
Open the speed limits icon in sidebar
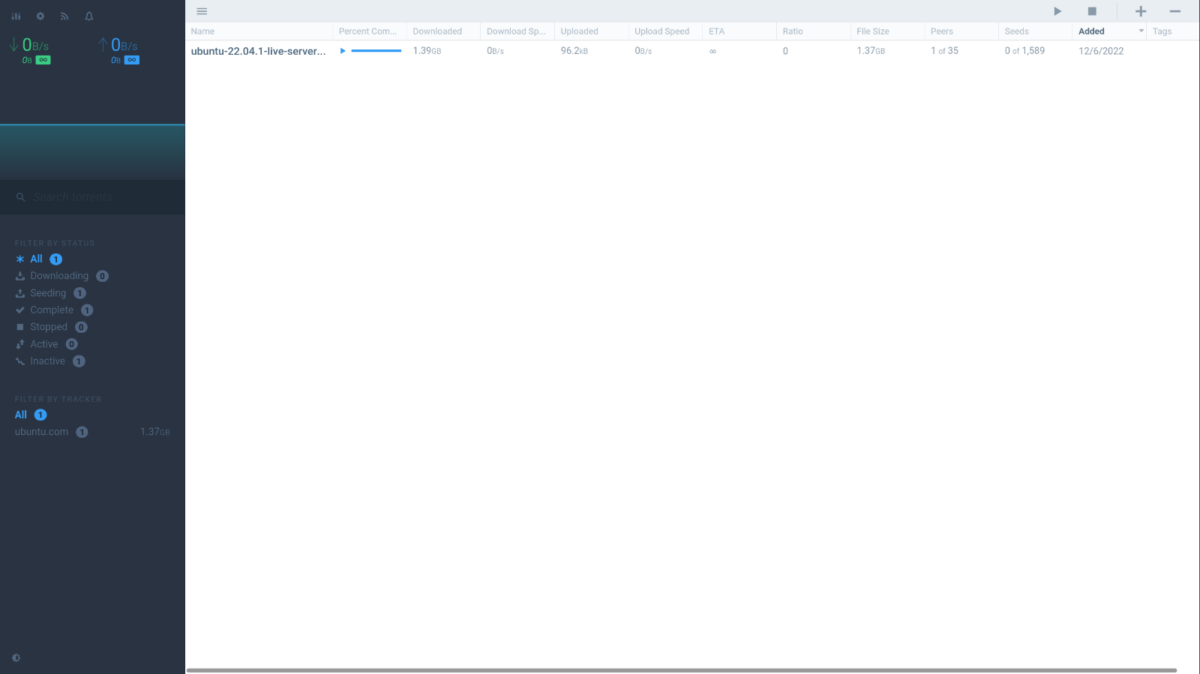[x=16, y=17]
